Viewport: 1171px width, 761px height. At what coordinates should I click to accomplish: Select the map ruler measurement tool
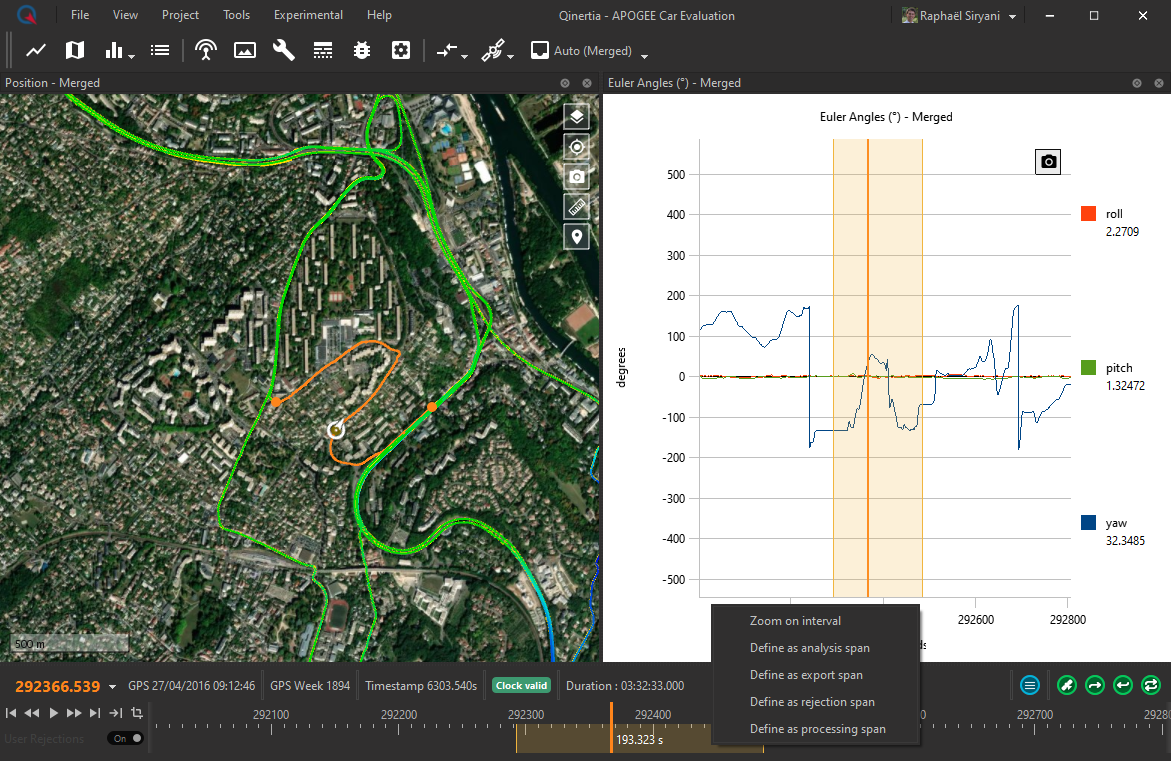(576, 207)
